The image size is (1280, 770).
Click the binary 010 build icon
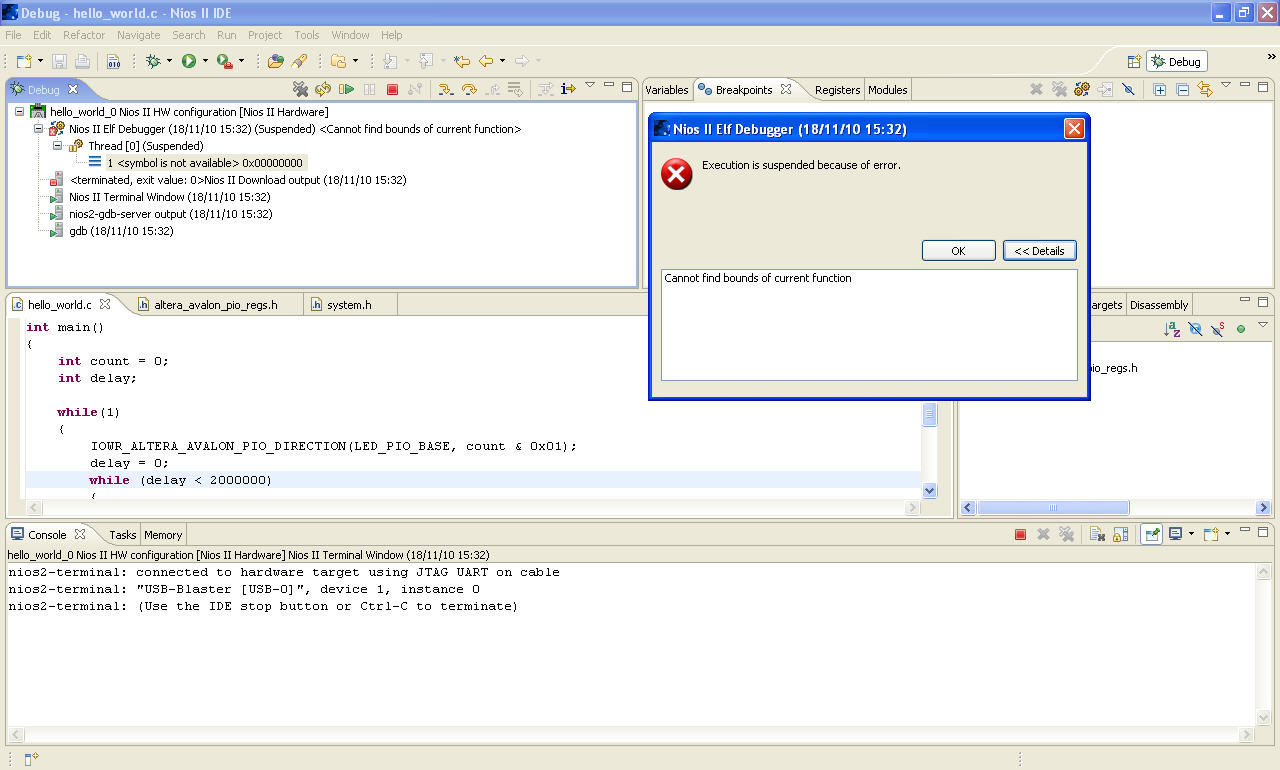point(114,61)
